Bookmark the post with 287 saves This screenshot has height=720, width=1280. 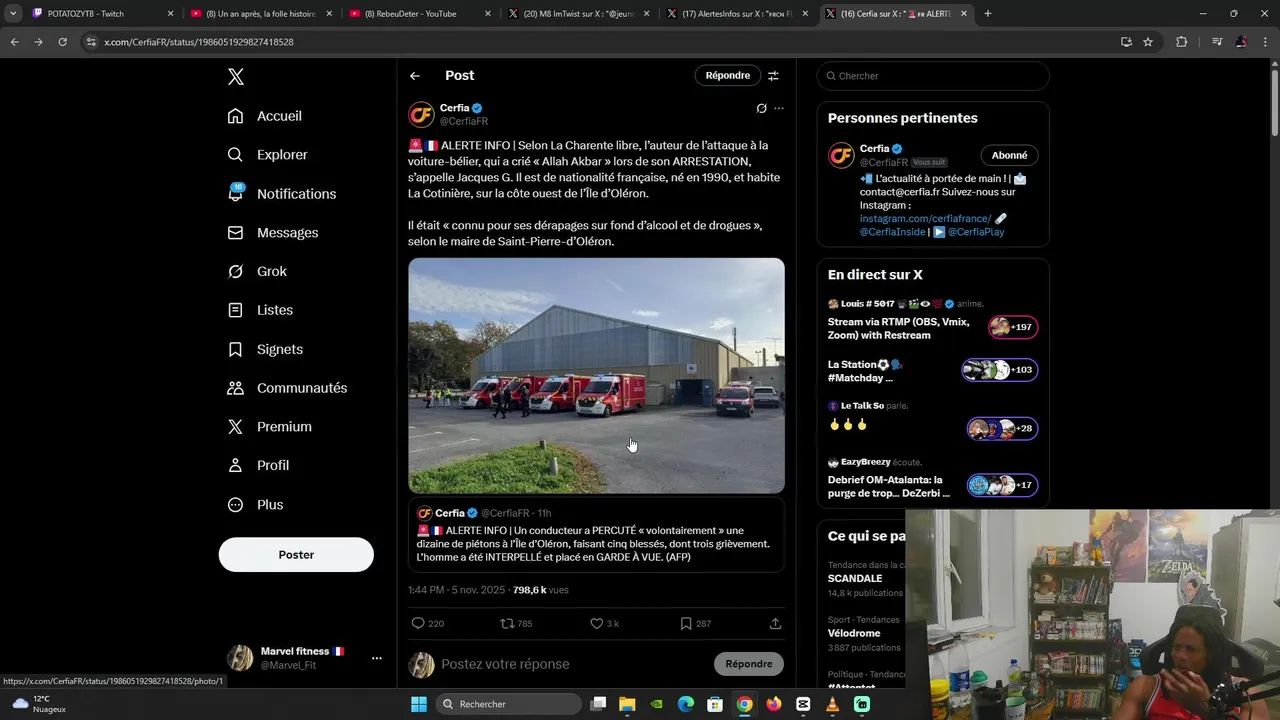coord(695,623)
